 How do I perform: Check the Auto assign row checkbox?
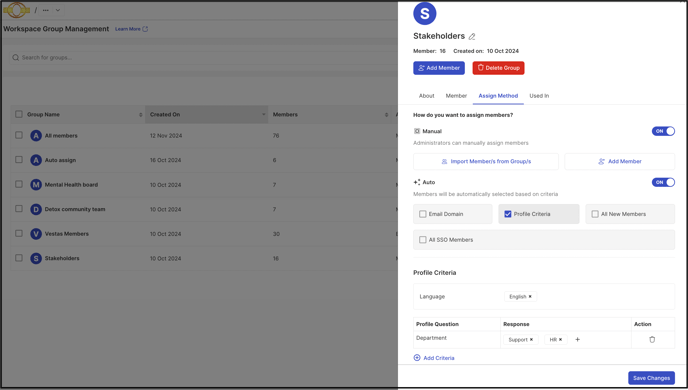(x=19, y=160)
